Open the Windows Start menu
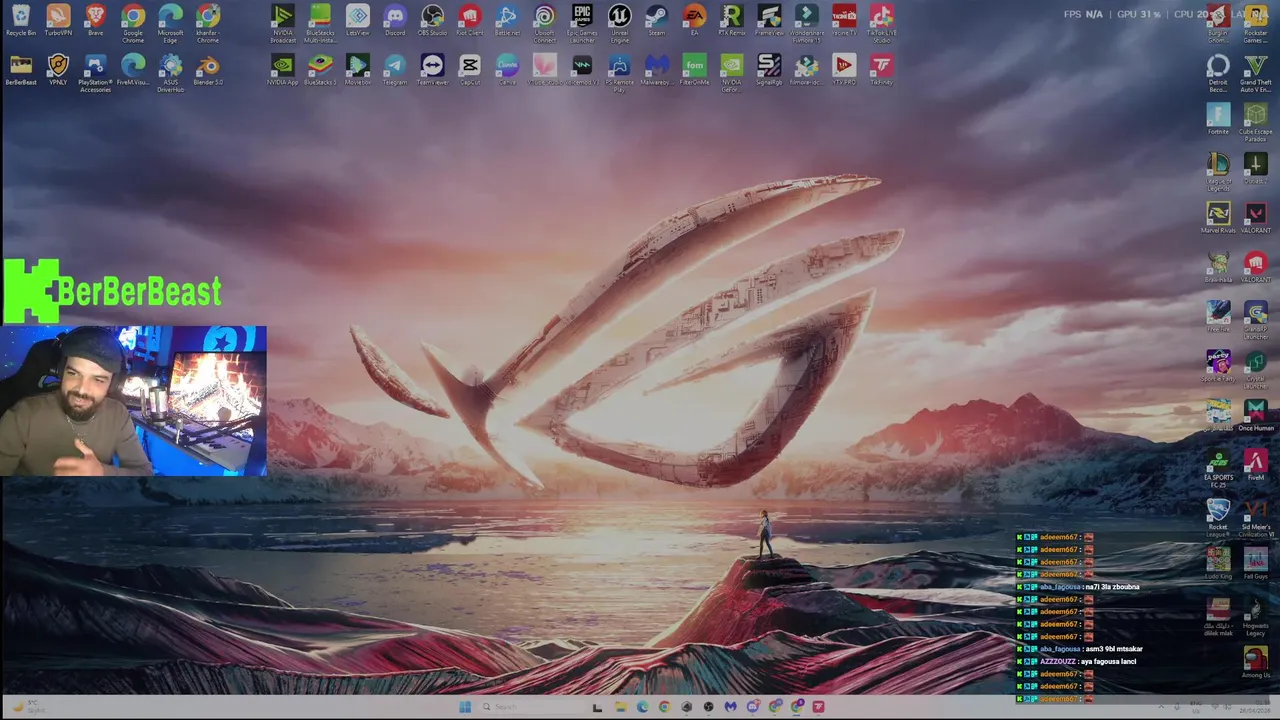The image size is (1280, 720). (465, 707)
